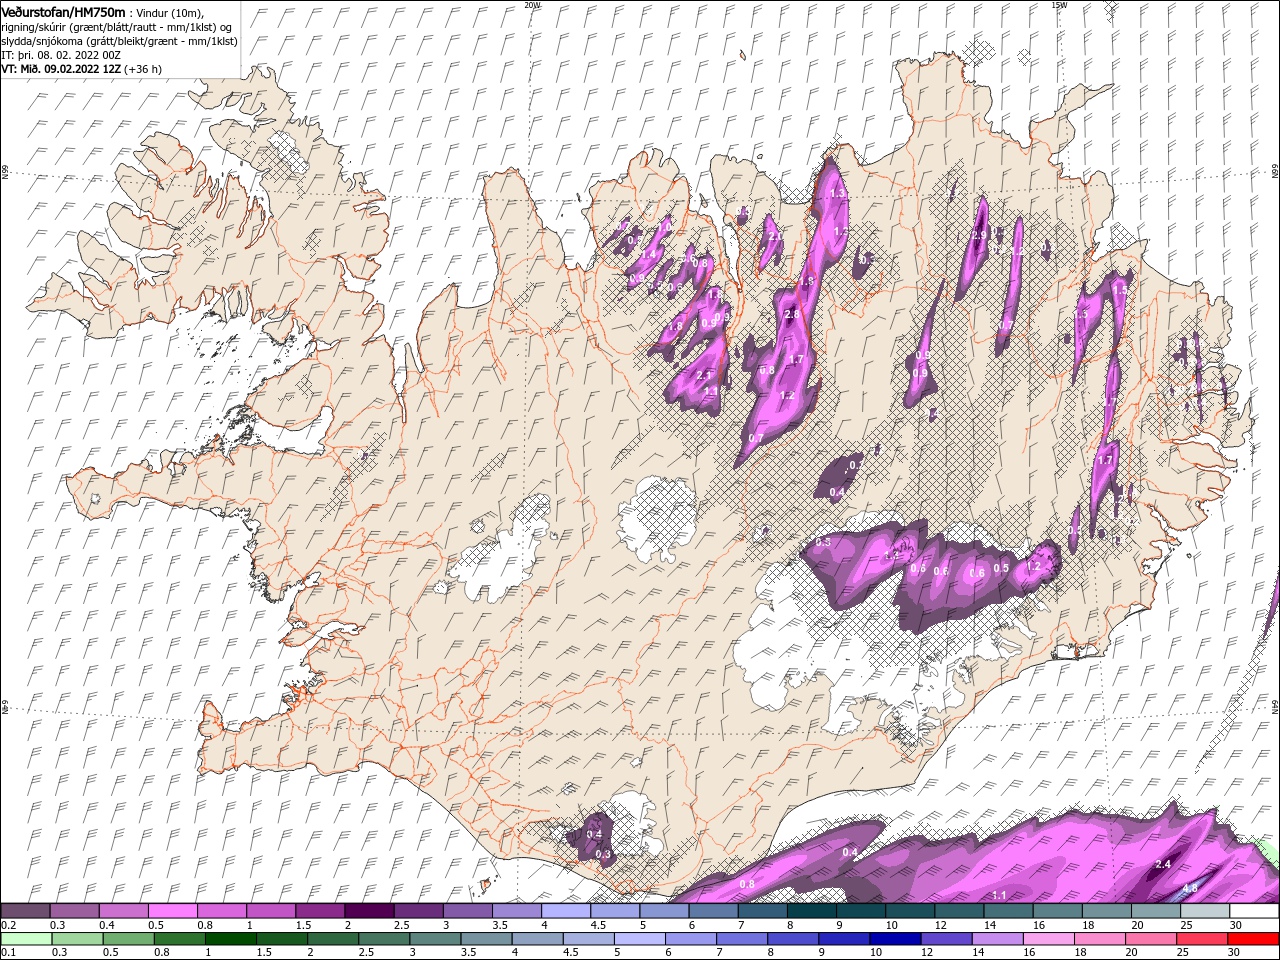The height and width of the screenshot is (960, 1280).
Task: Click the 0.3 value over the southern glacier
Action: pos(603,854)
